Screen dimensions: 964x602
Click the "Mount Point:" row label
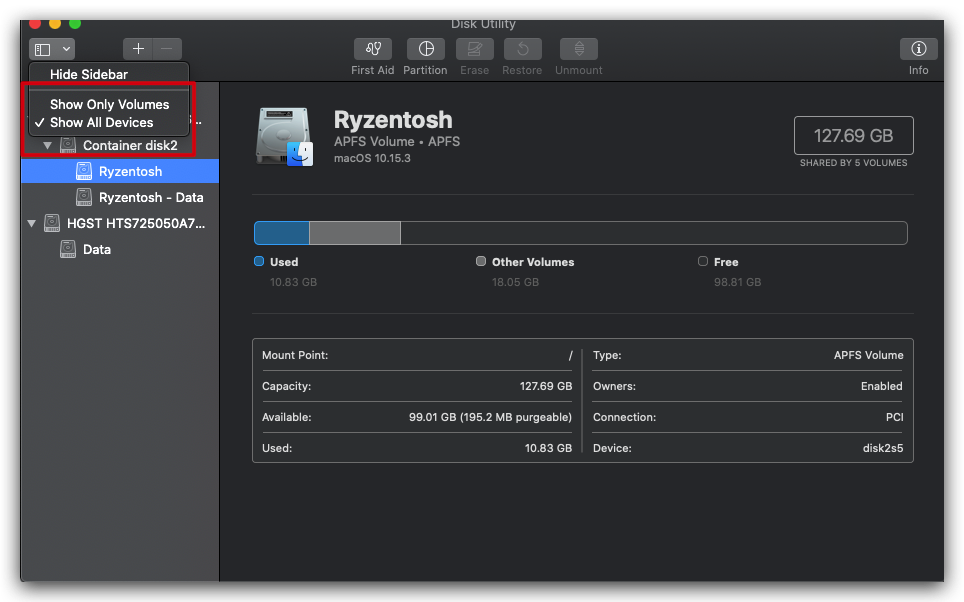point(295,355)
